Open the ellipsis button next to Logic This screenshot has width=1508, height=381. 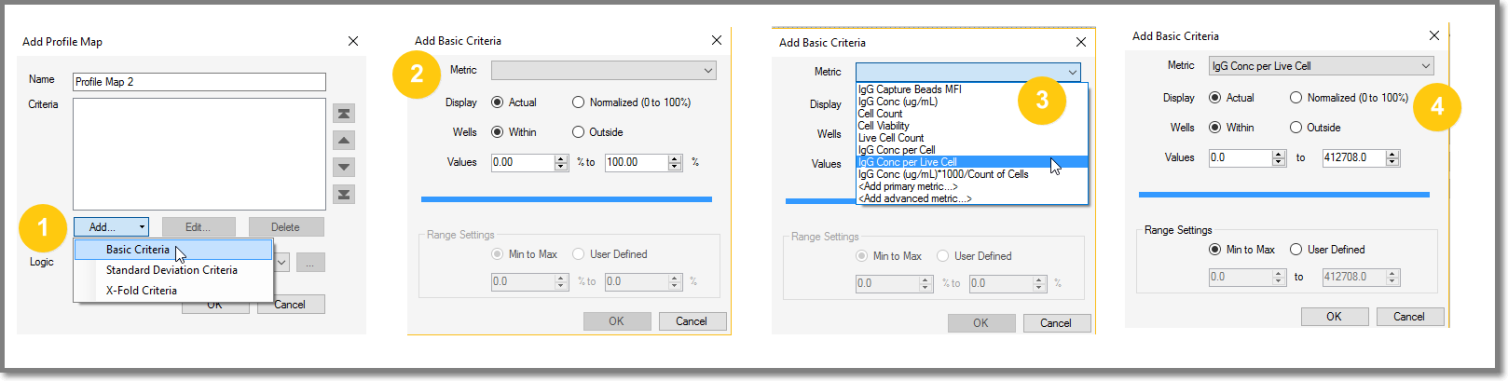pyautogui.click(x=311, y=263)
